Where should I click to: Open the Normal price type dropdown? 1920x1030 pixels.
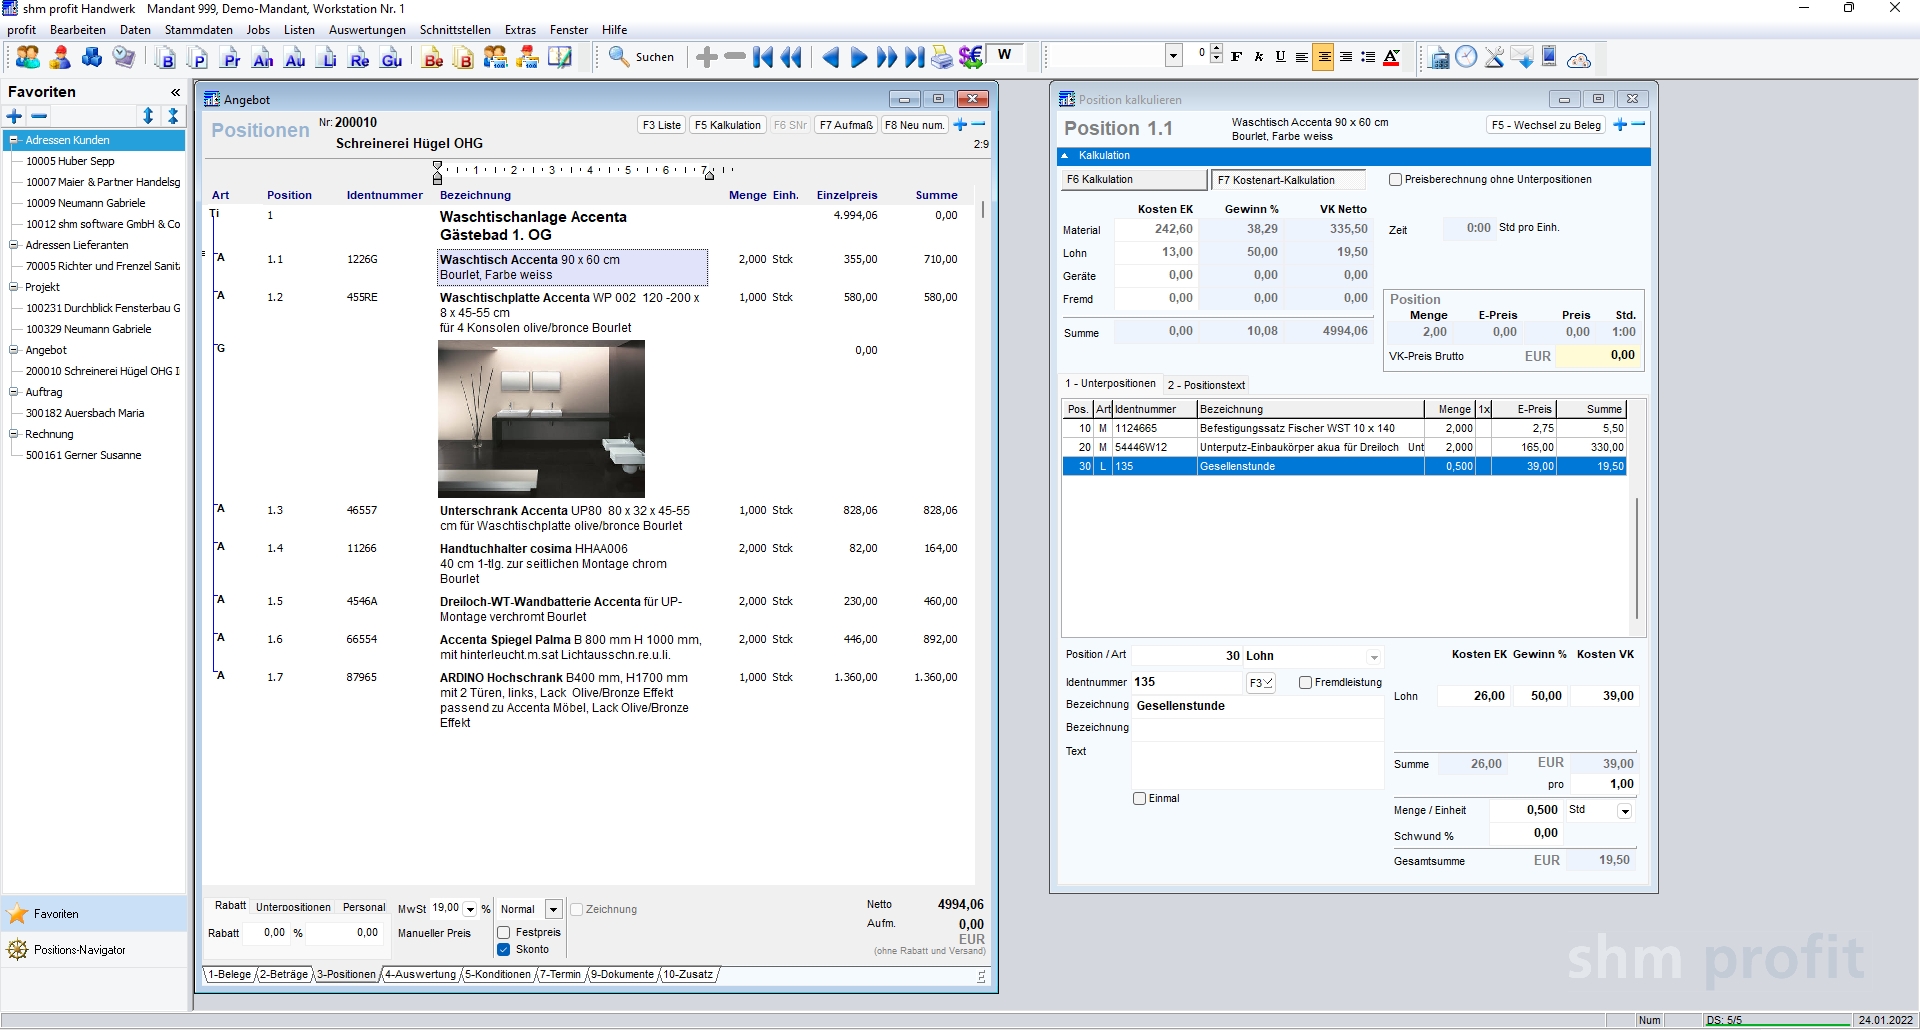coord(553,910)
